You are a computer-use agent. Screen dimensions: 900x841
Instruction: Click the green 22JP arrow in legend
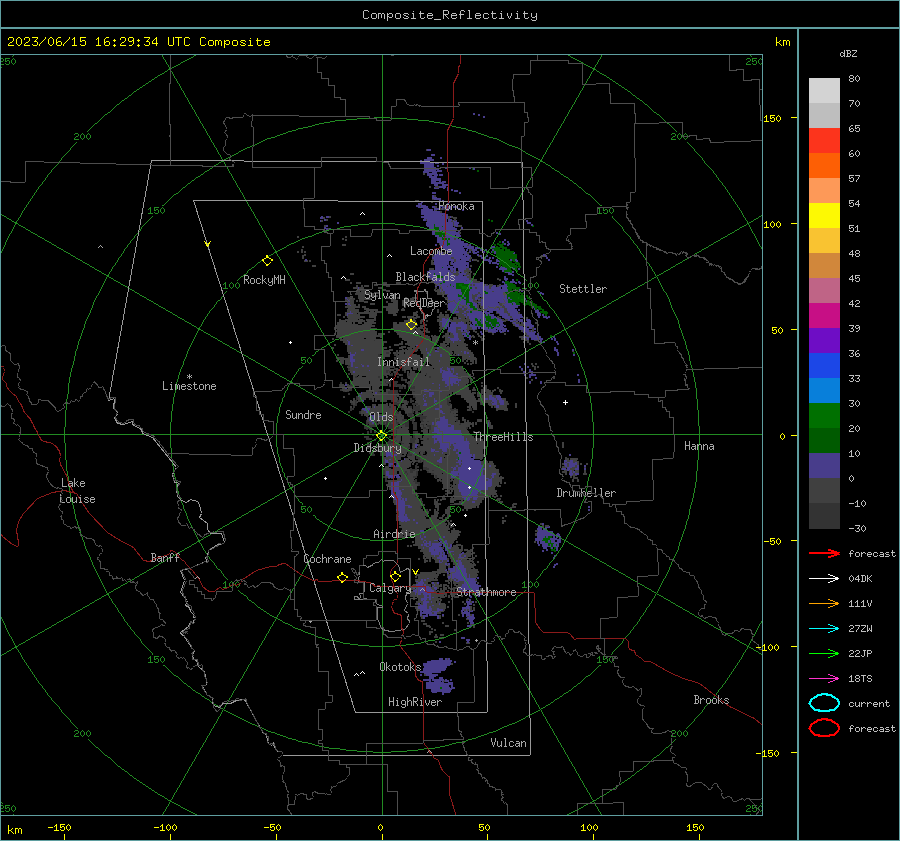[824, 653]
